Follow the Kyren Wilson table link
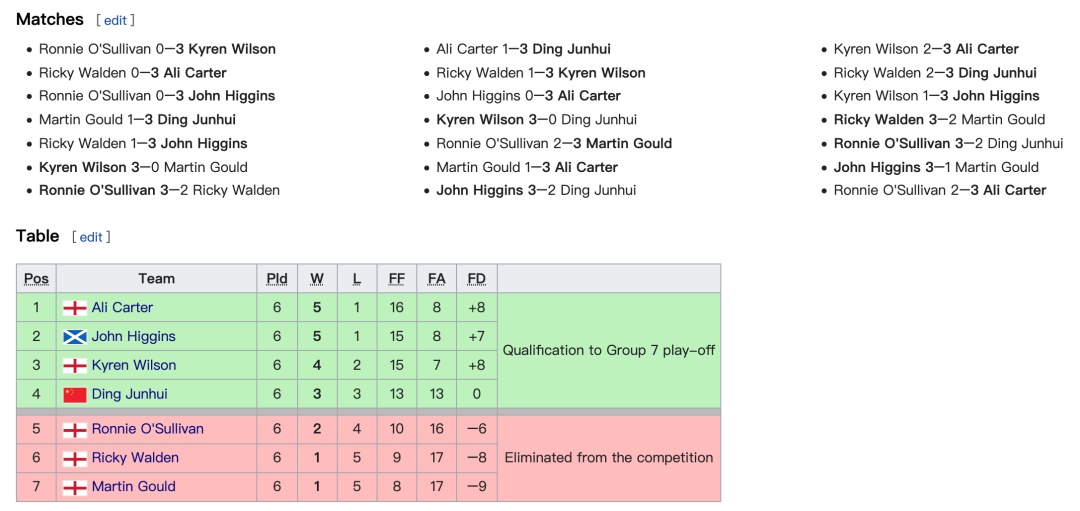1080x511 pixels. click(x=134, y=365)
